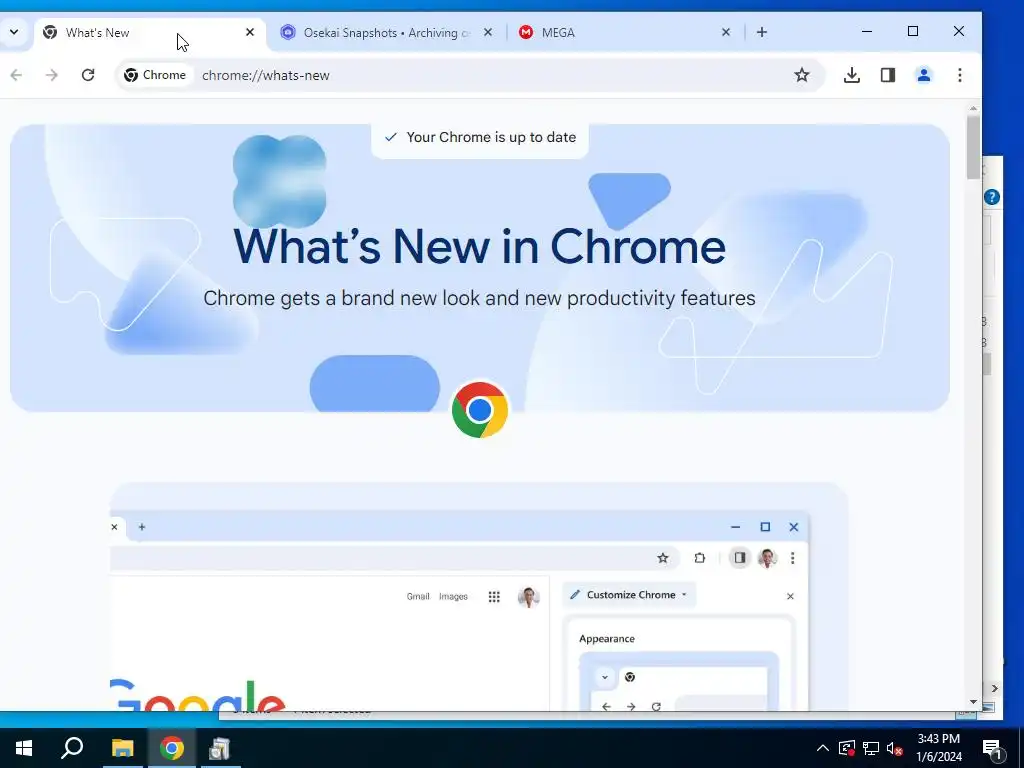
Task: Open the profile avatar menu
Action: (923, 75)
